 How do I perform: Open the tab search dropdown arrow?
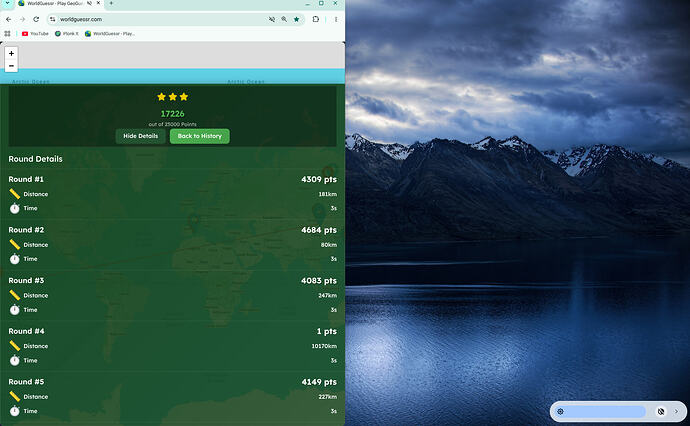(7, 3)
